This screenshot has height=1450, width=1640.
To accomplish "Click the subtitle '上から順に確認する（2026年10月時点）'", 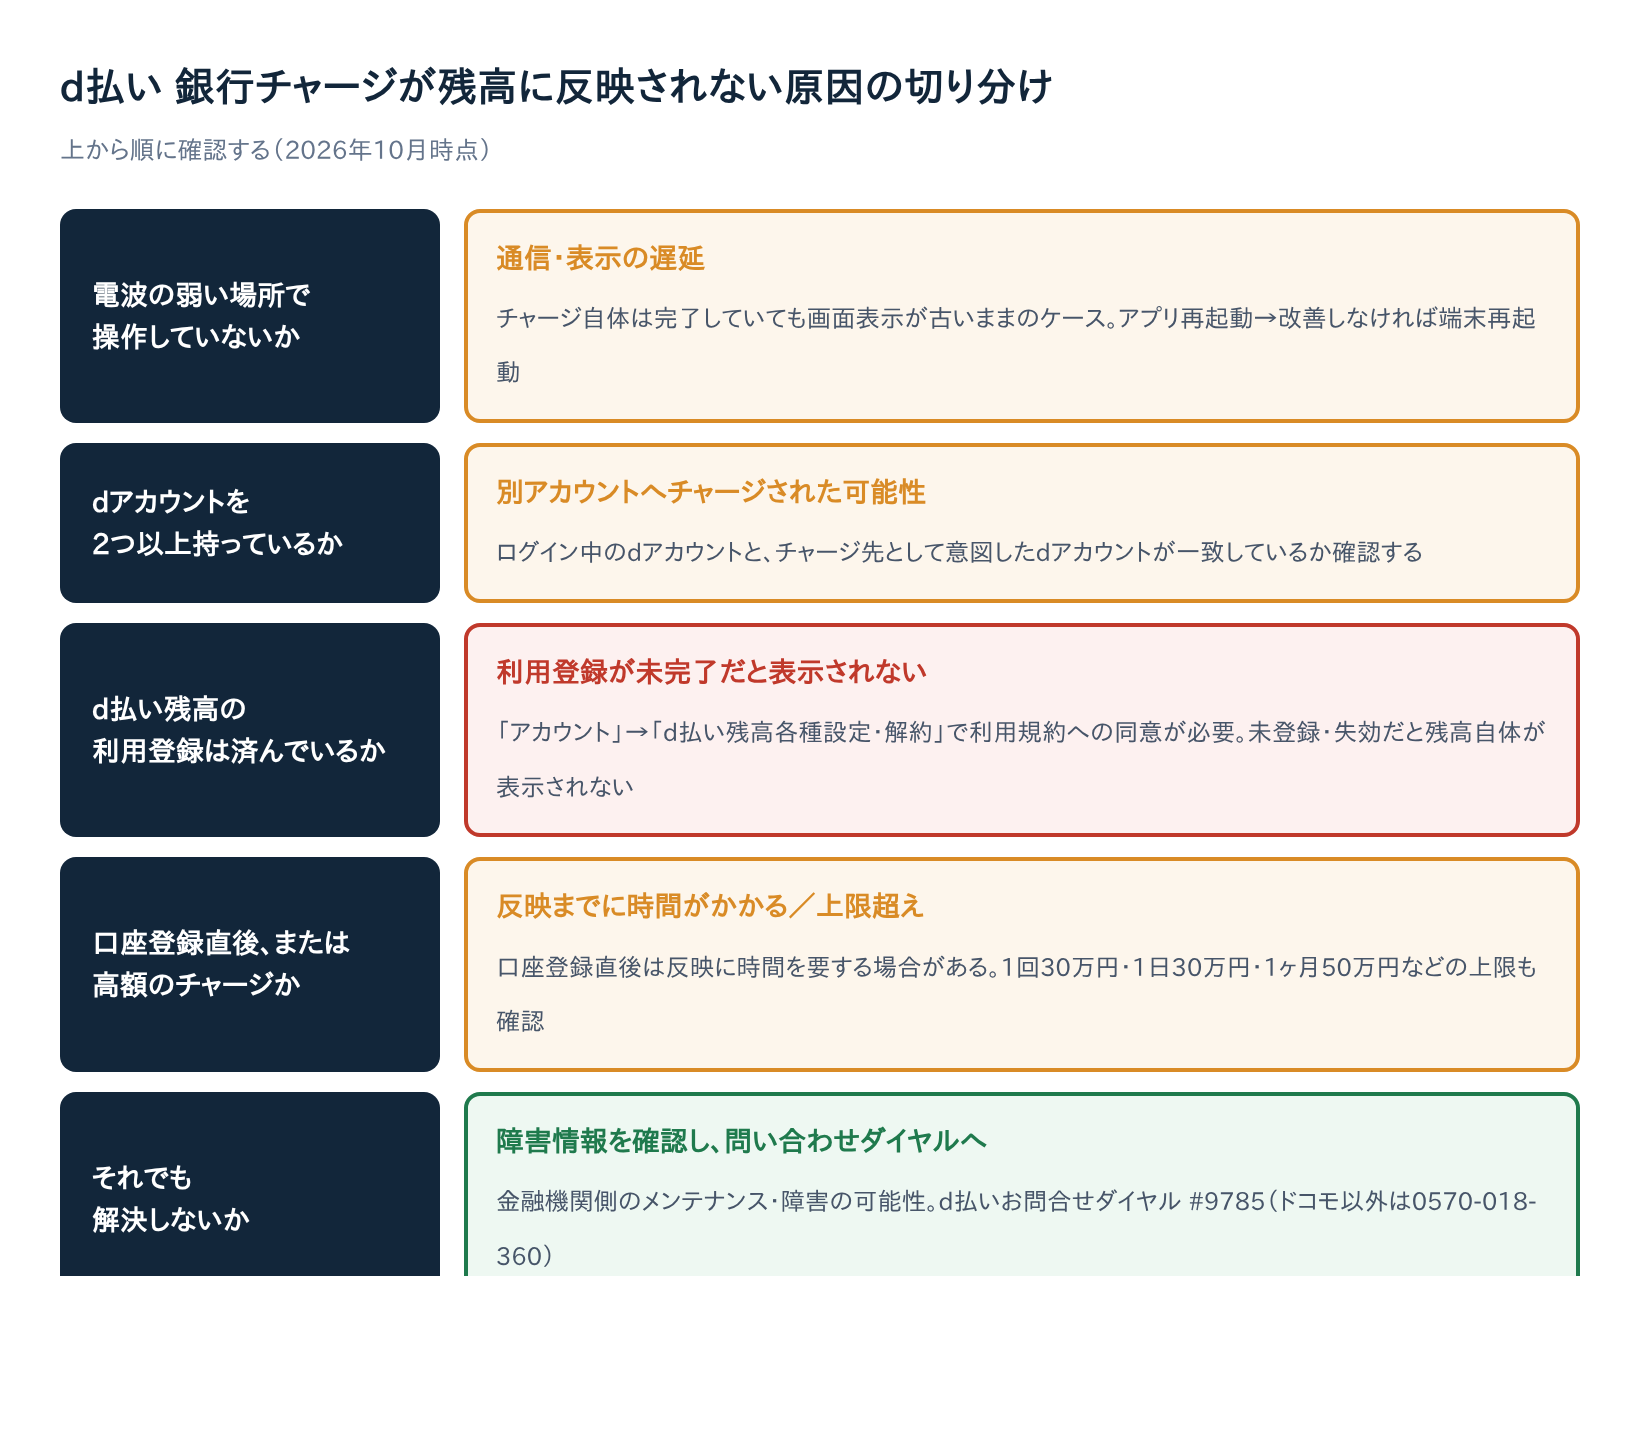I will 275,150.
